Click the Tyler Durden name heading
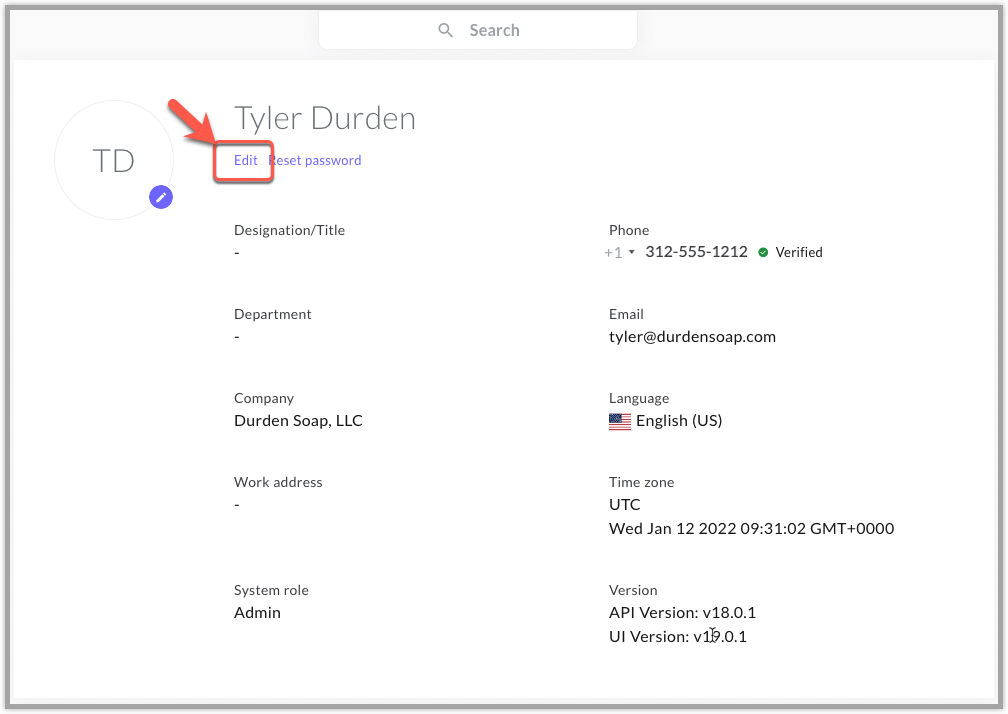Screen dimensions: 1008x714 (324, 118)
